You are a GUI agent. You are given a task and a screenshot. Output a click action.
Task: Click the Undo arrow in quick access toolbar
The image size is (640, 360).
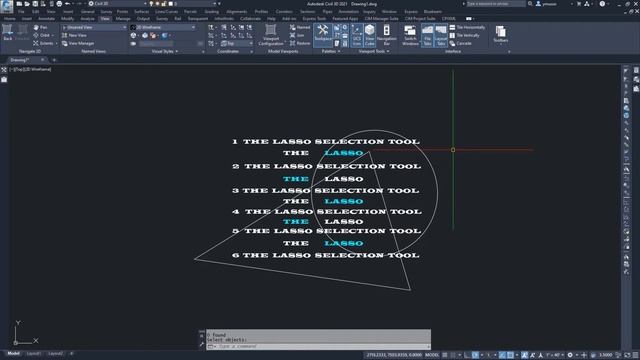(67, 4)
